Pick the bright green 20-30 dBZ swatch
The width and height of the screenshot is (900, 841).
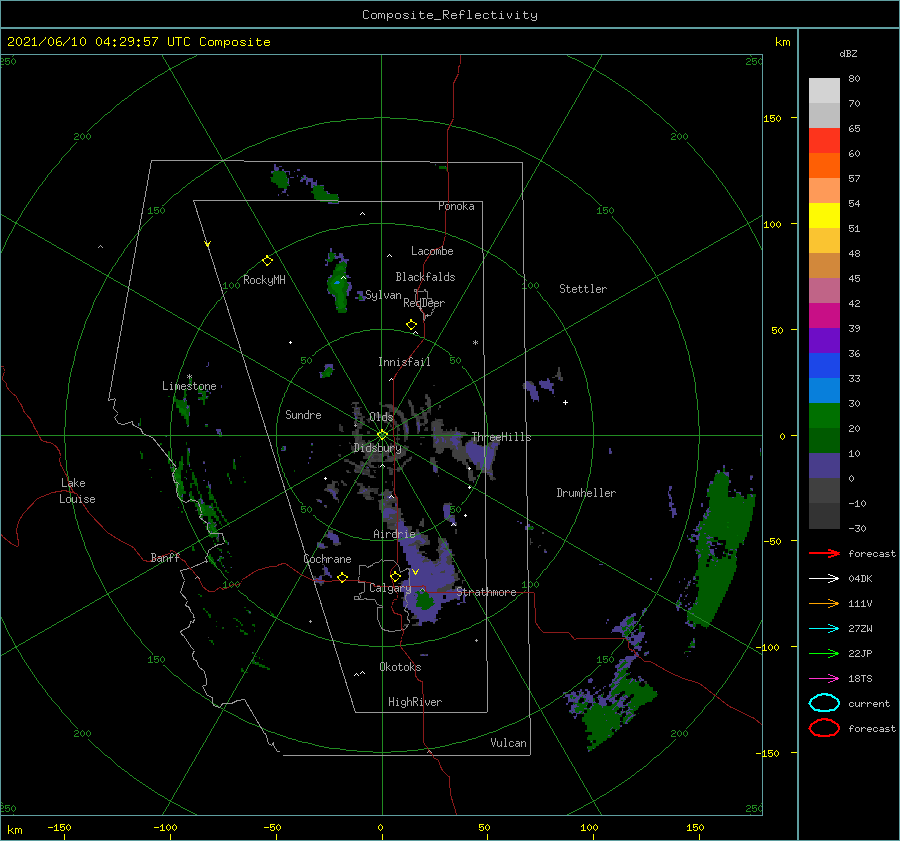[824, 416]
